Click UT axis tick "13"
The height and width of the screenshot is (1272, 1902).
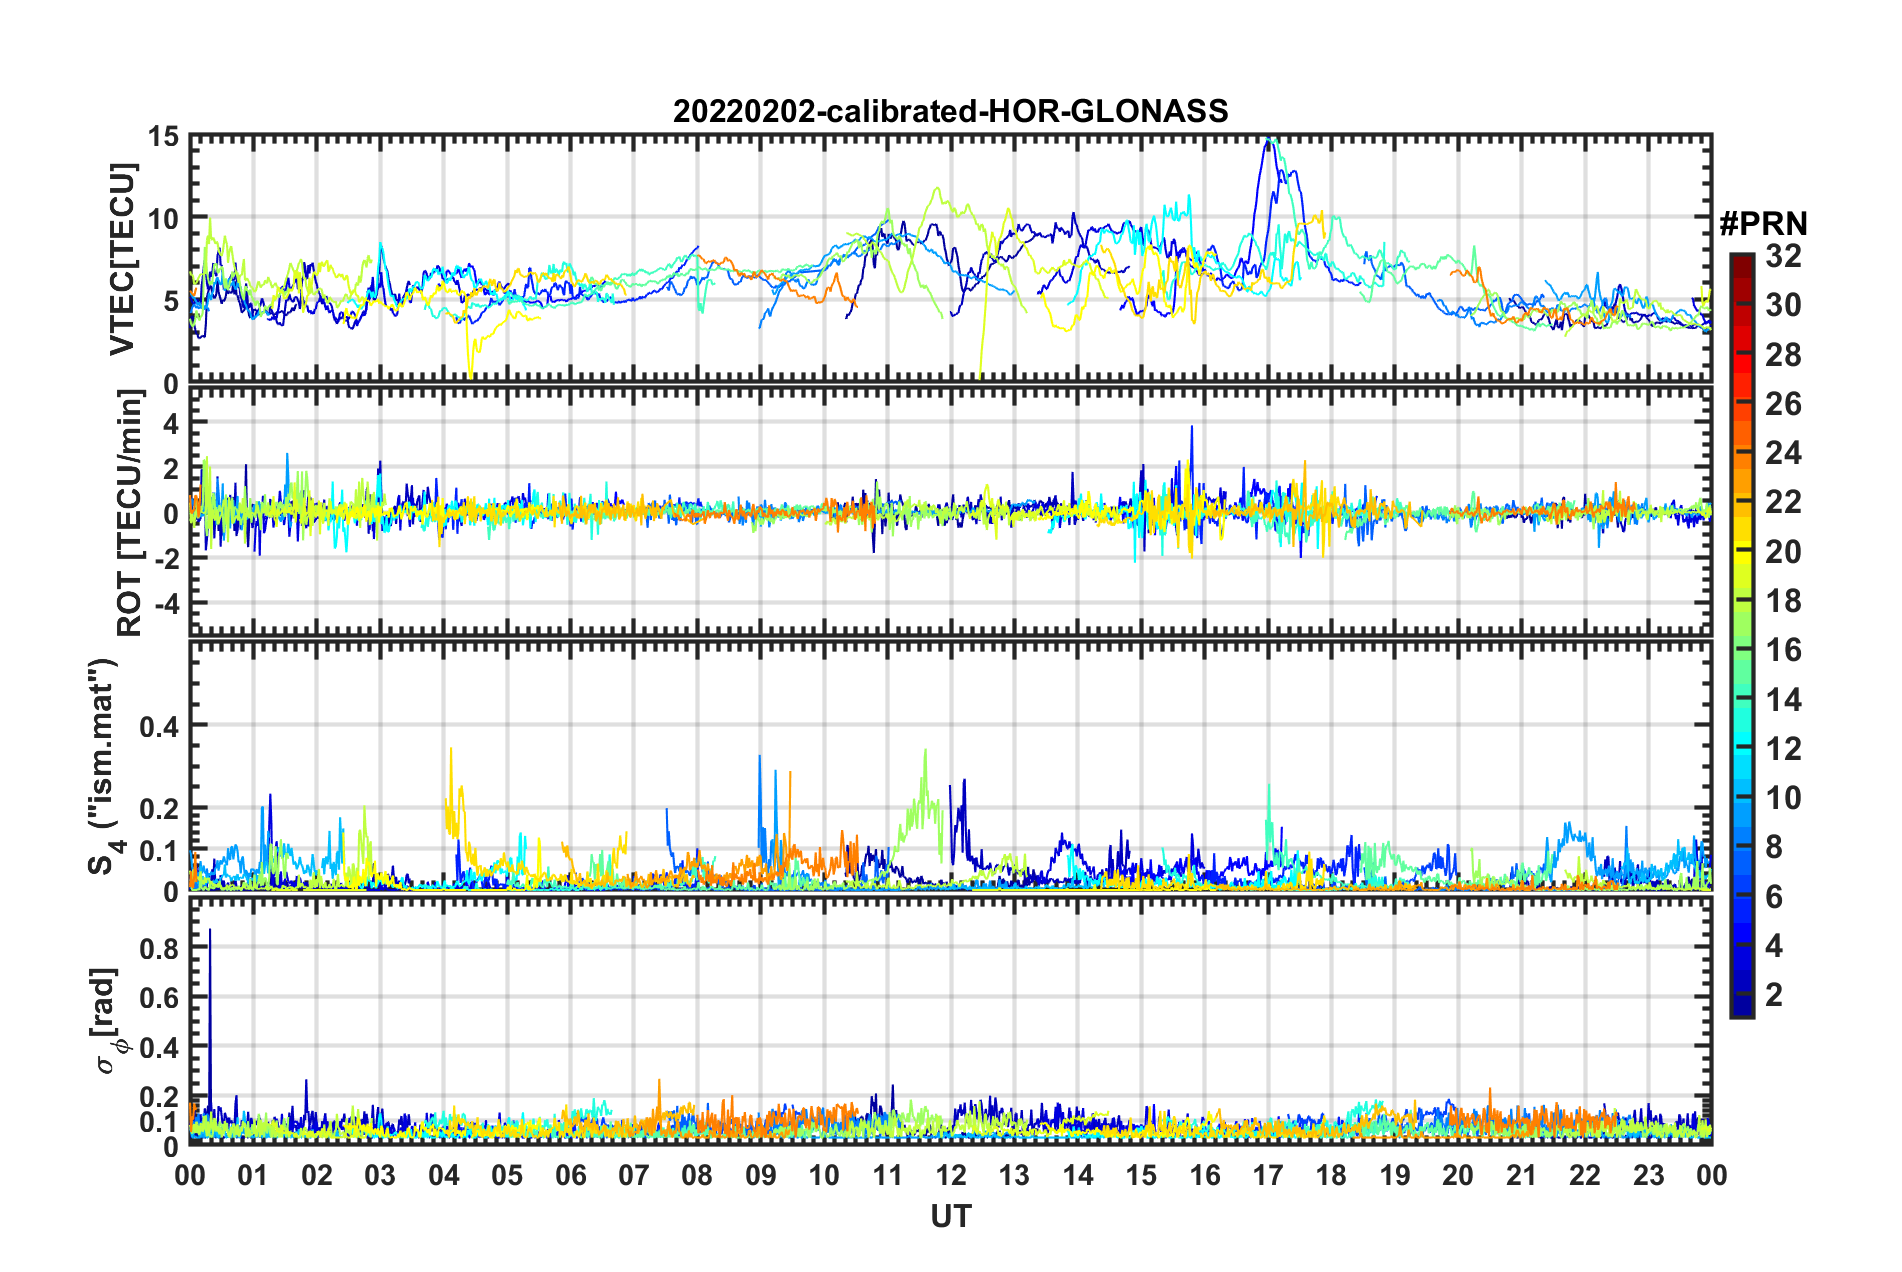coord(1014,1175)
